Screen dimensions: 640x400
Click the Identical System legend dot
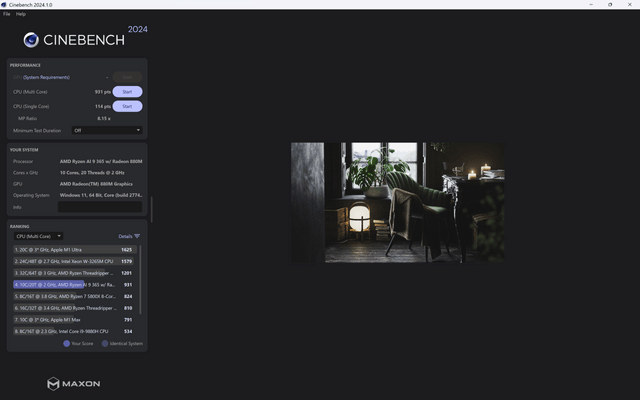pyautogui.click(x=105, y=344)
